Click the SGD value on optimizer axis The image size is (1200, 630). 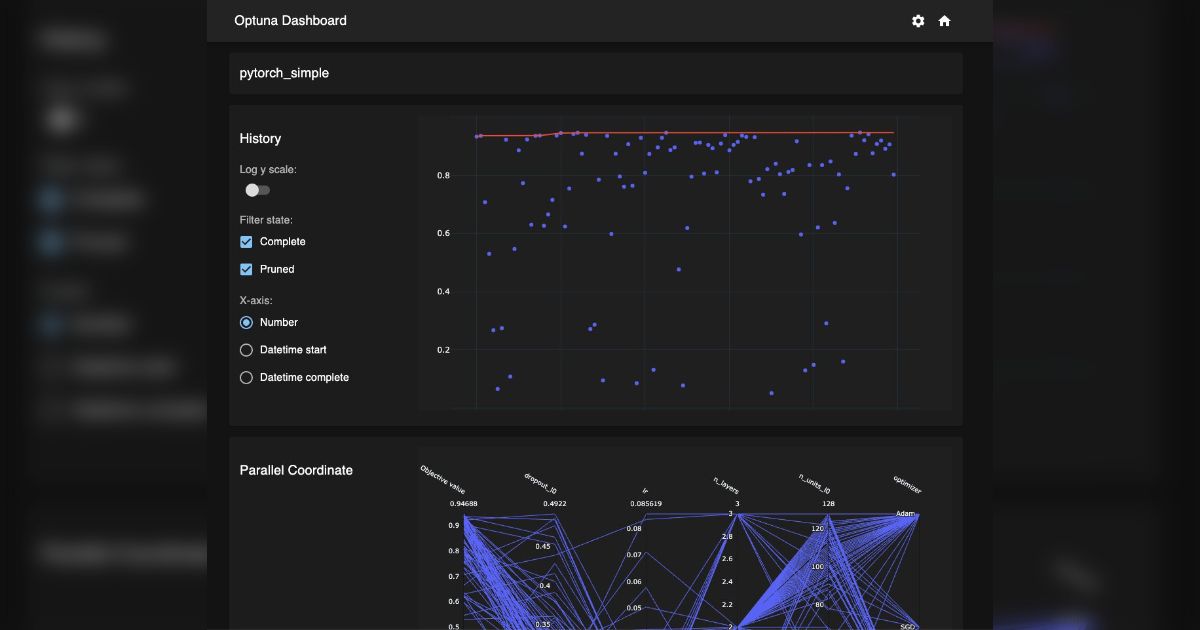[x=907, y=625]
